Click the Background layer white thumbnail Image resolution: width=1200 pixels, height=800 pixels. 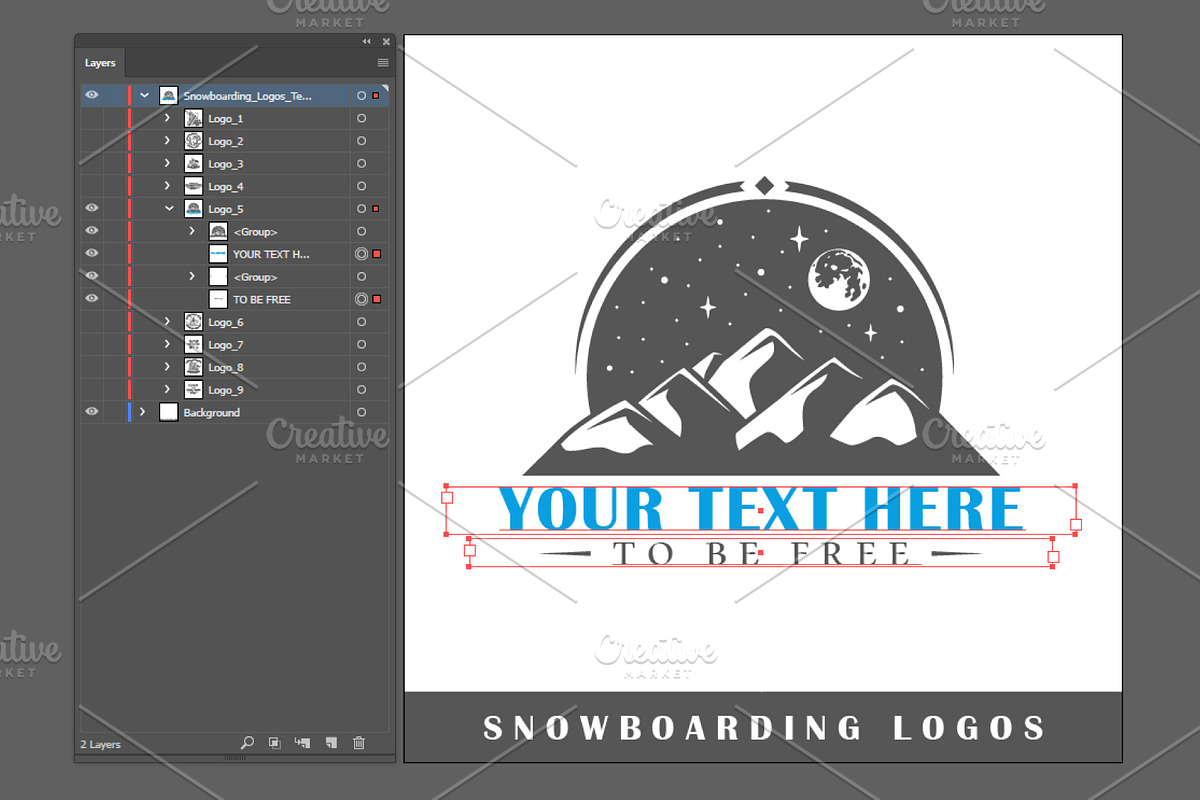tap(169, 412)
